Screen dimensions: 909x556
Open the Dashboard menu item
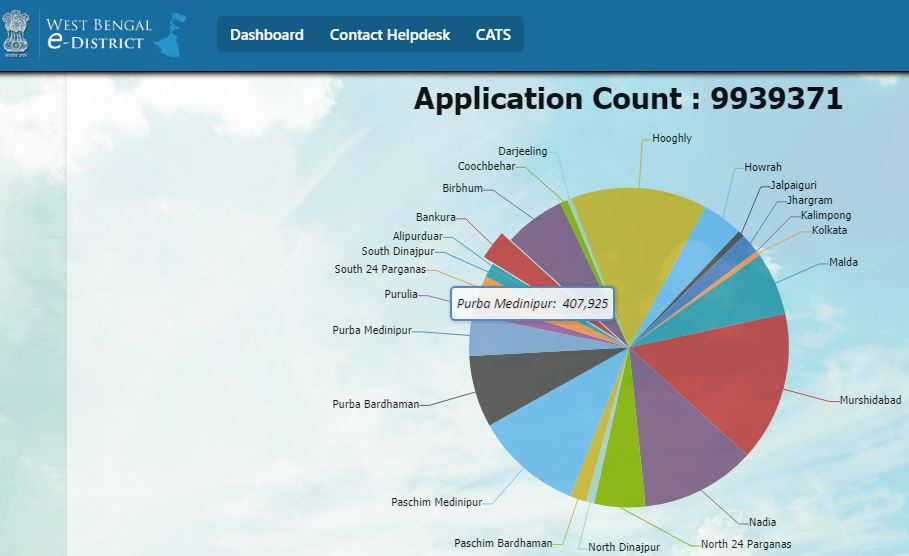click(266, 35)
